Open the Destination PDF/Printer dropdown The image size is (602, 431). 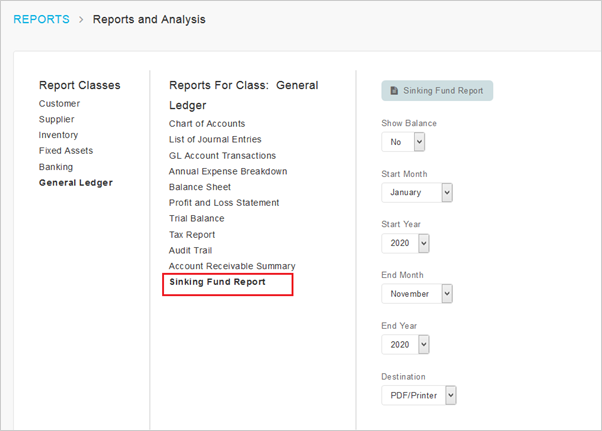pyautogui.click(x=419, y=395)
